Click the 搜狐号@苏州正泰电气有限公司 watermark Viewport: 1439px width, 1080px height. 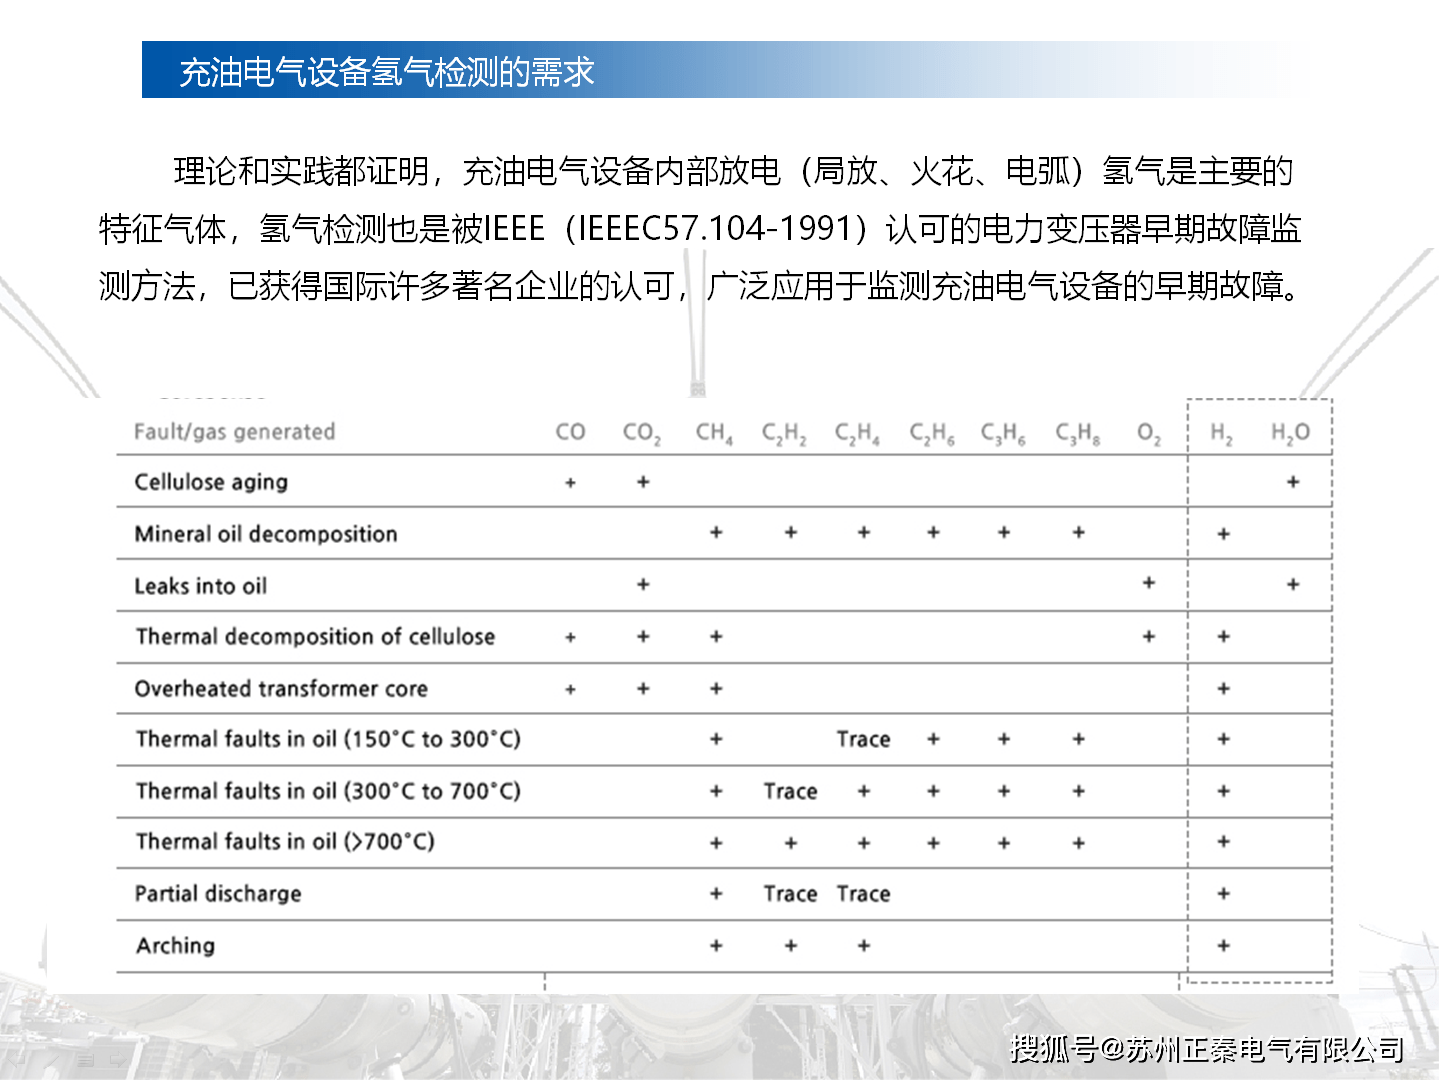(x=1205, y=1048)
